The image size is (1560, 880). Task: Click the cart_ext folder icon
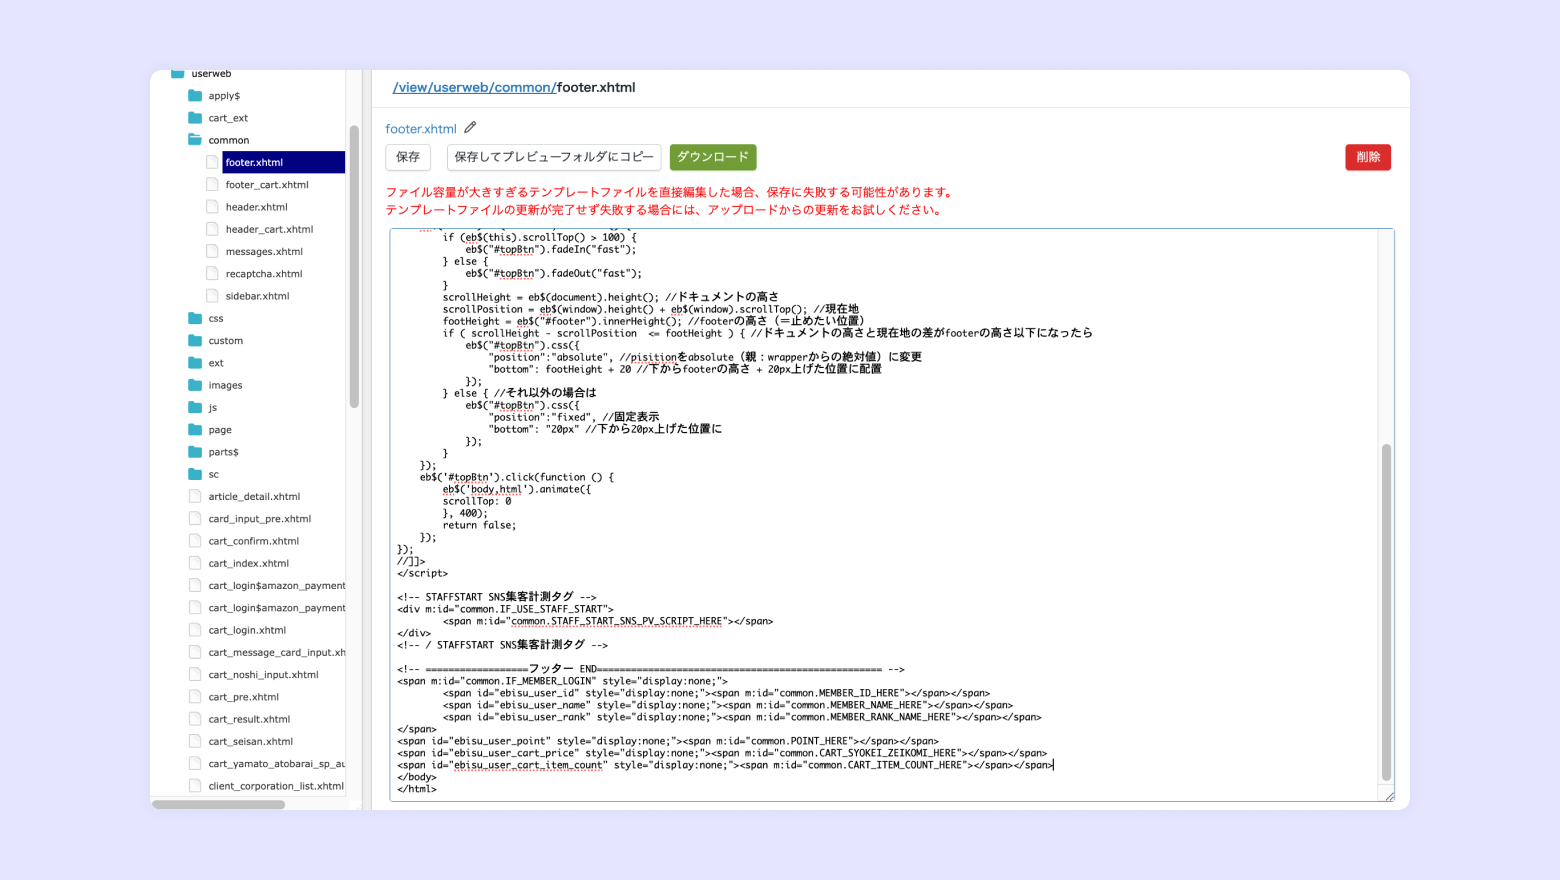195,118
